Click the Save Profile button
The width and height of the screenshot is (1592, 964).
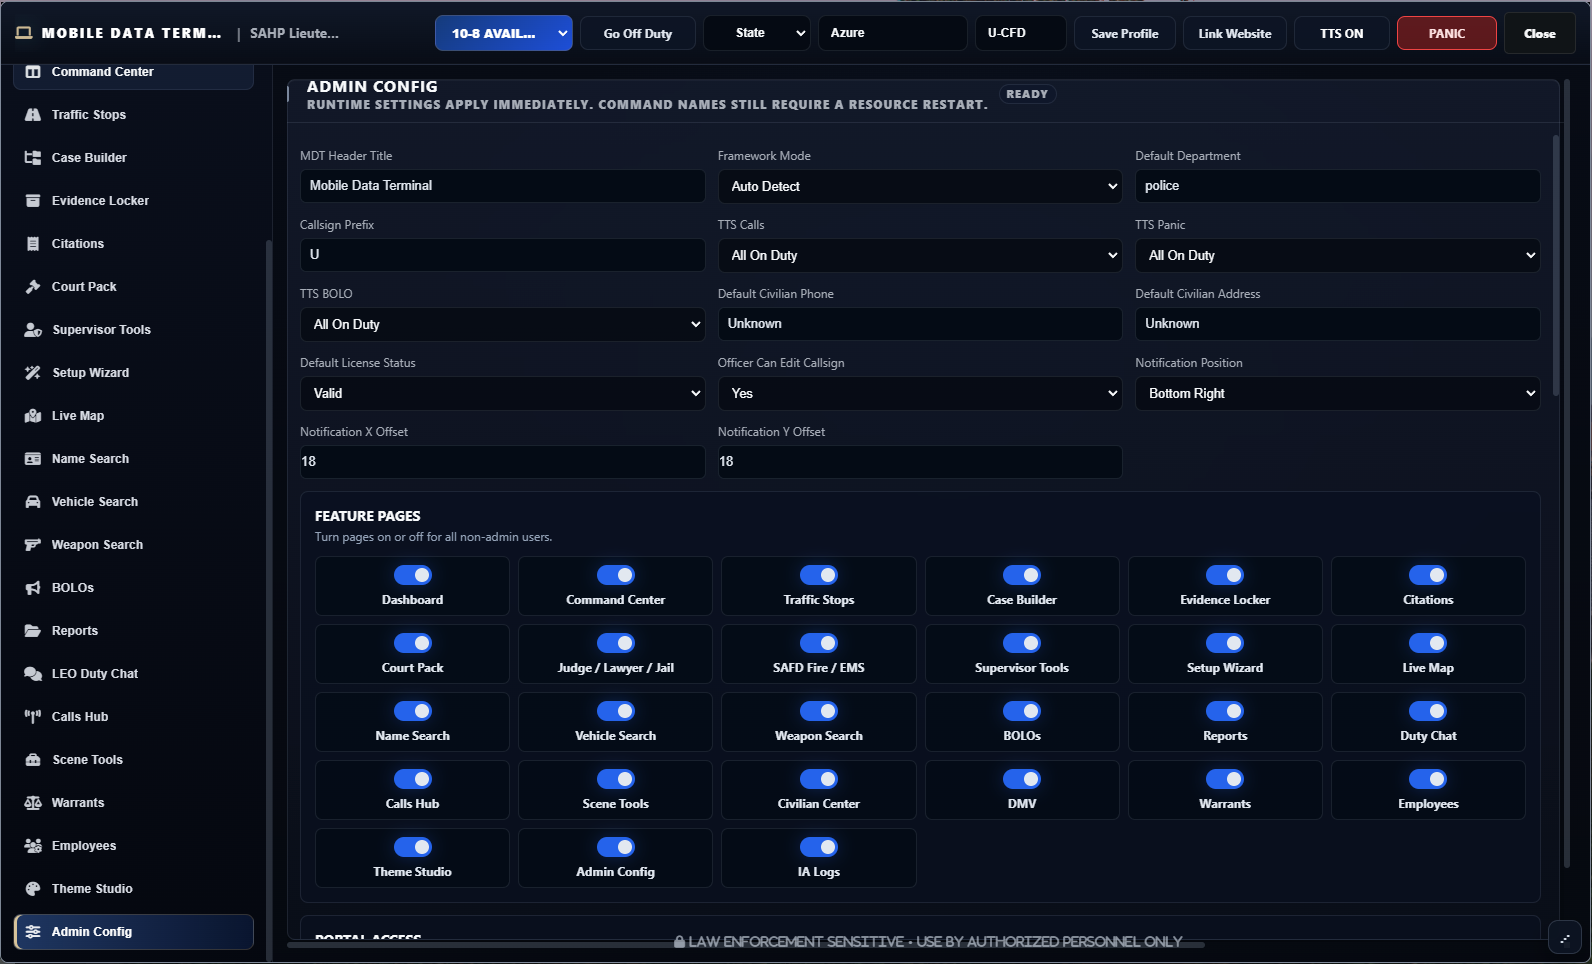[1125, 33]
